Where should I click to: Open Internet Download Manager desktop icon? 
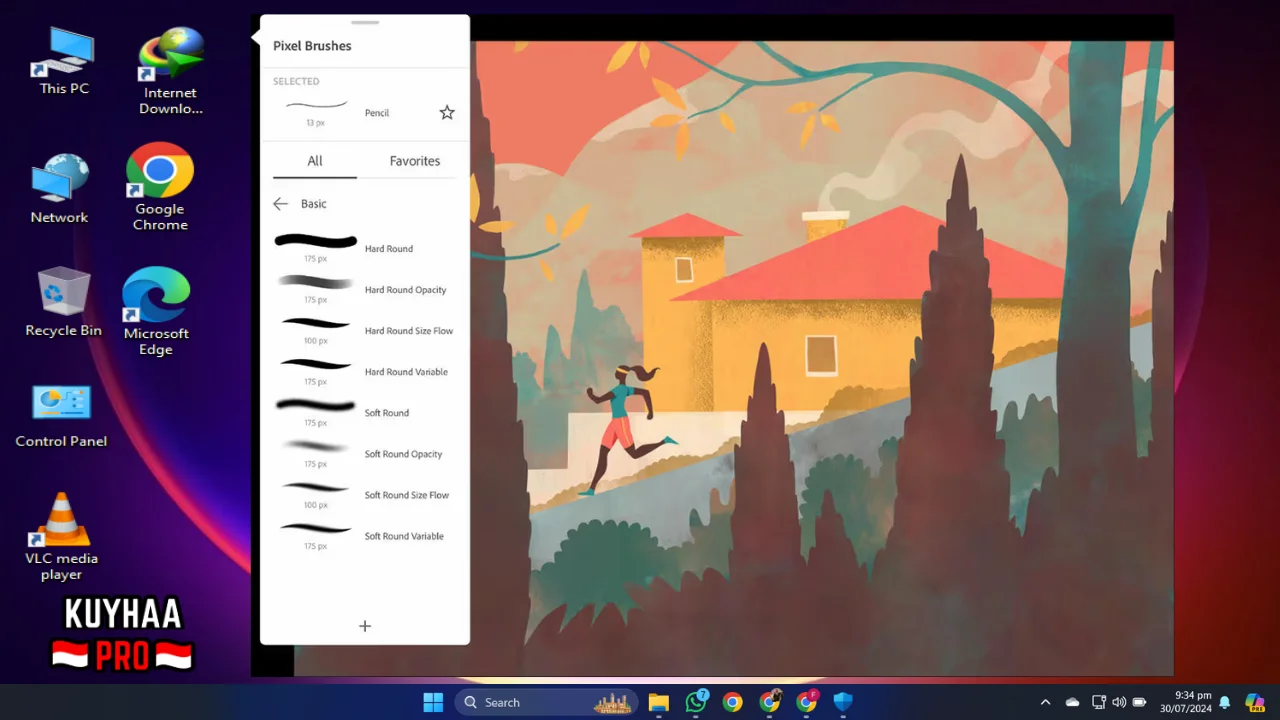point(171,70)
